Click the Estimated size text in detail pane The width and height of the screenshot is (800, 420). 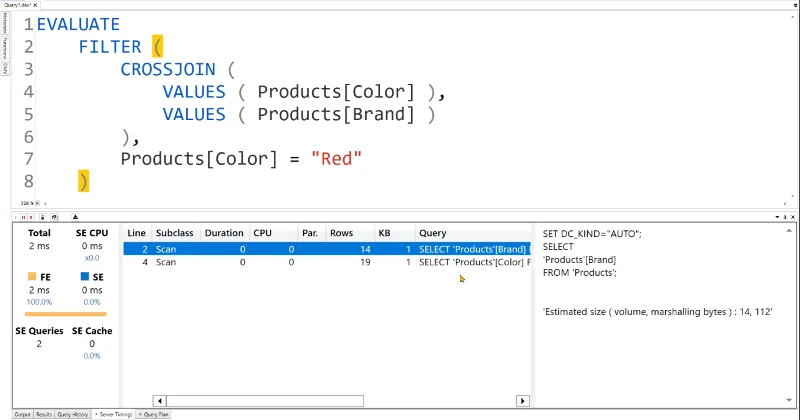point(658,312)
